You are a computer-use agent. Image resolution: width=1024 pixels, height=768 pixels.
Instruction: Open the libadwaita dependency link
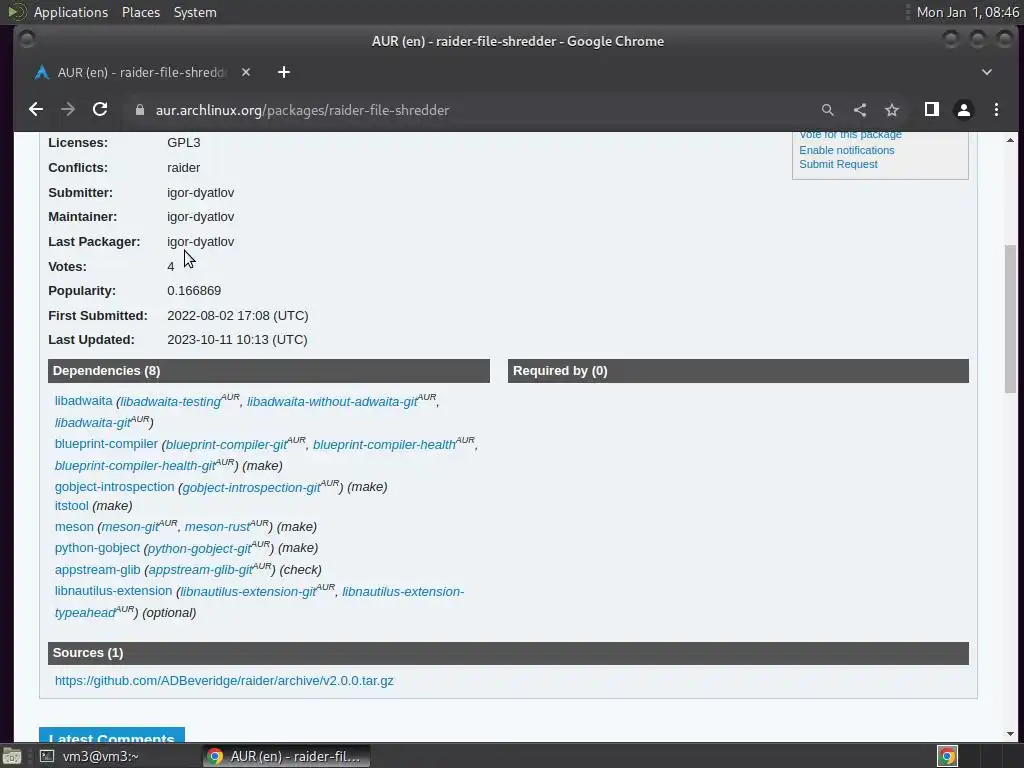(x=84, y=400)
